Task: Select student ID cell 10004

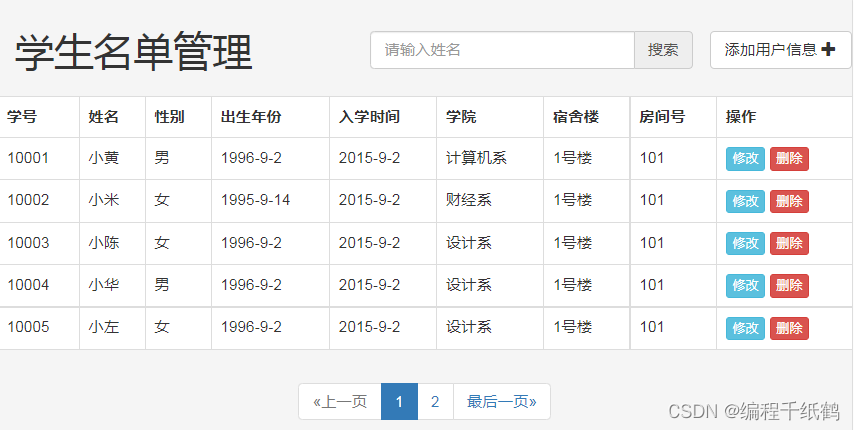Action: point(28,284)
